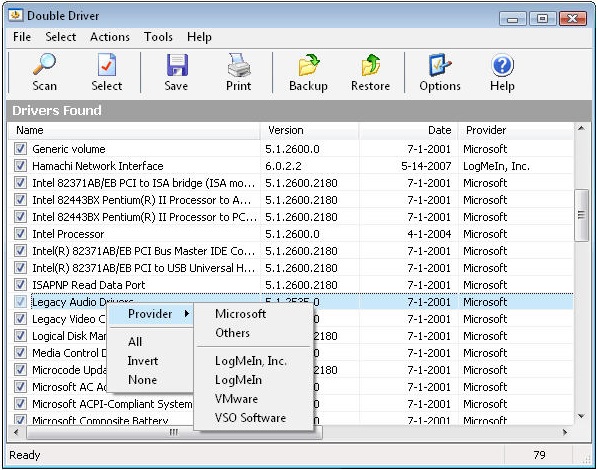Click the 6.0.2.2 version cell

(283, 166)
